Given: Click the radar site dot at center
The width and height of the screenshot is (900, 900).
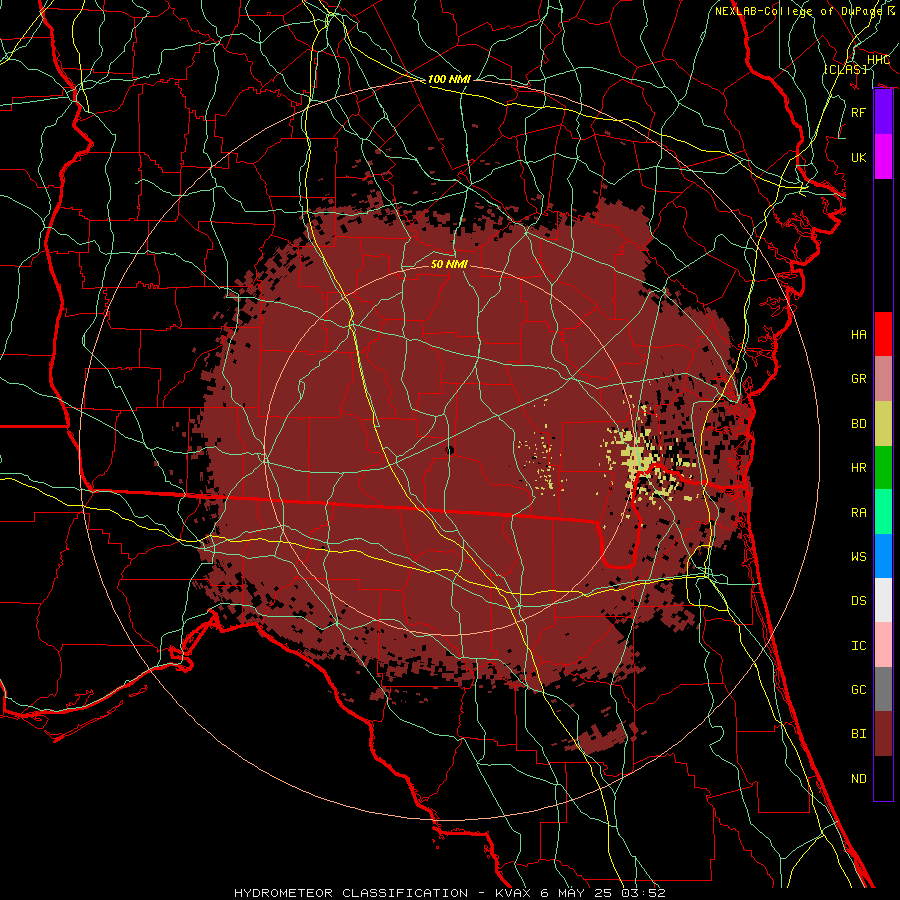Looking at the screenshot, I should click(449, 451).
